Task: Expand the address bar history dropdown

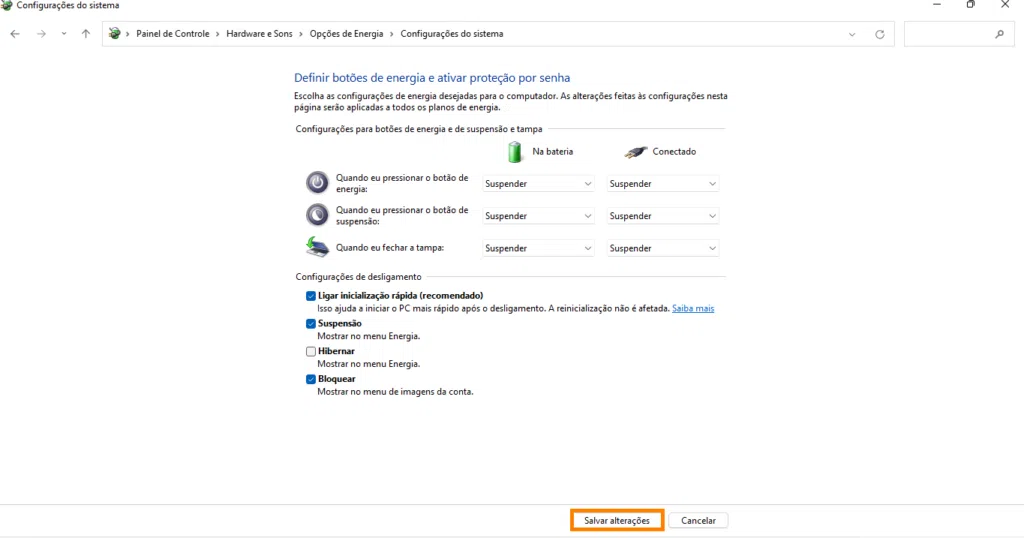Action: (x=852, y=35)
